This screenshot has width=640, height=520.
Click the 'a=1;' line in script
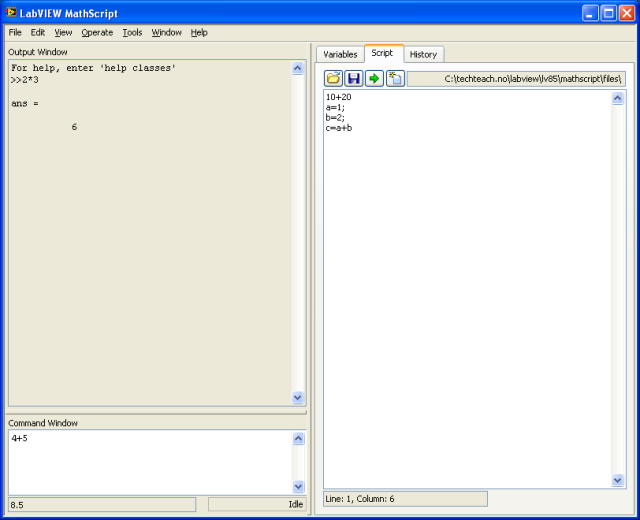click(335, 107)
